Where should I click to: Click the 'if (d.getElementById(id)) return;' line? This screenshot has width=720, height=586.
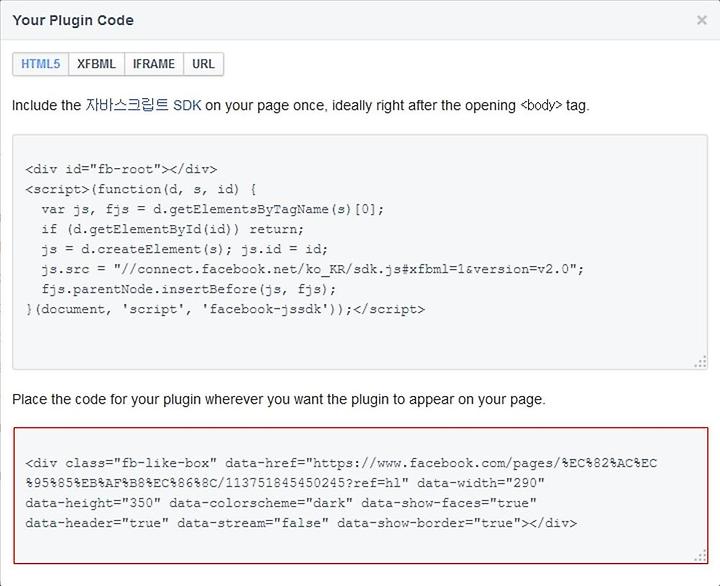point(173,229)
